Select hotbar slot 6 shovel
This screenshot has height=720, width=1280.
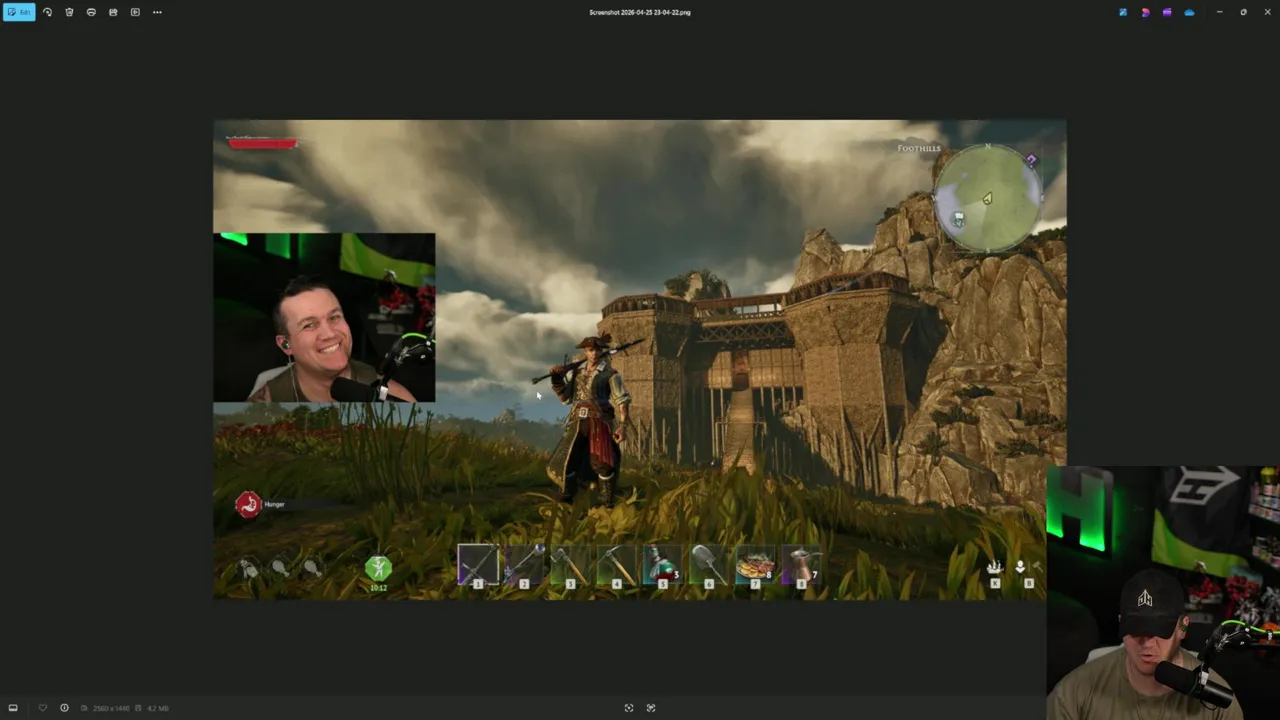point(708,566)
